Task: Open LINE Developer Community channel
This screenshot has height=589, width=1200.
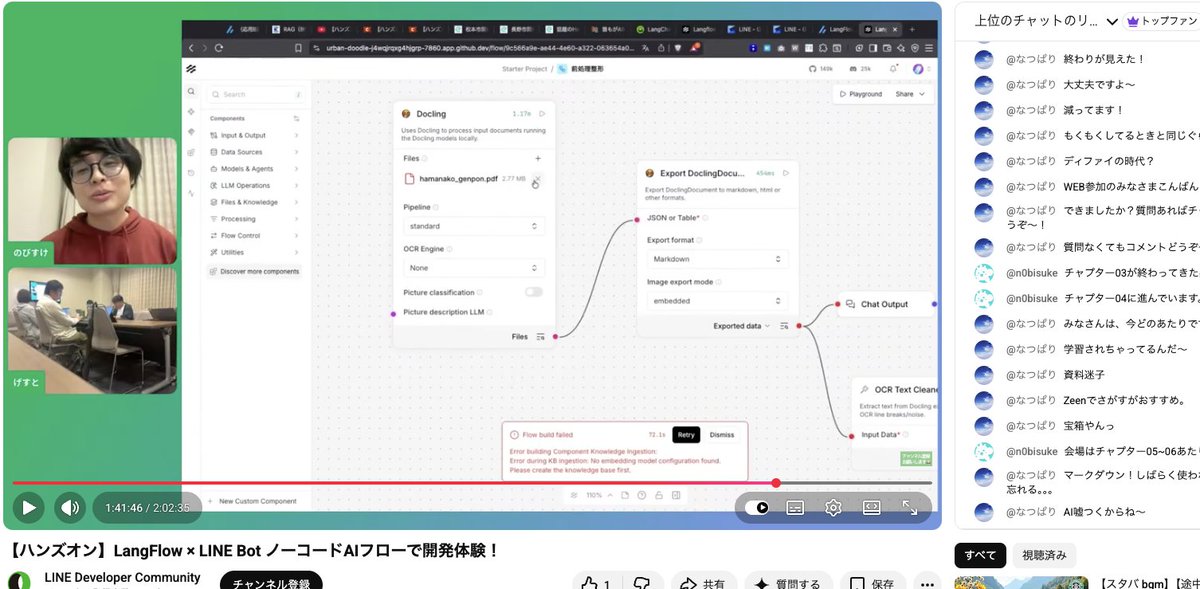Action: 122,578
